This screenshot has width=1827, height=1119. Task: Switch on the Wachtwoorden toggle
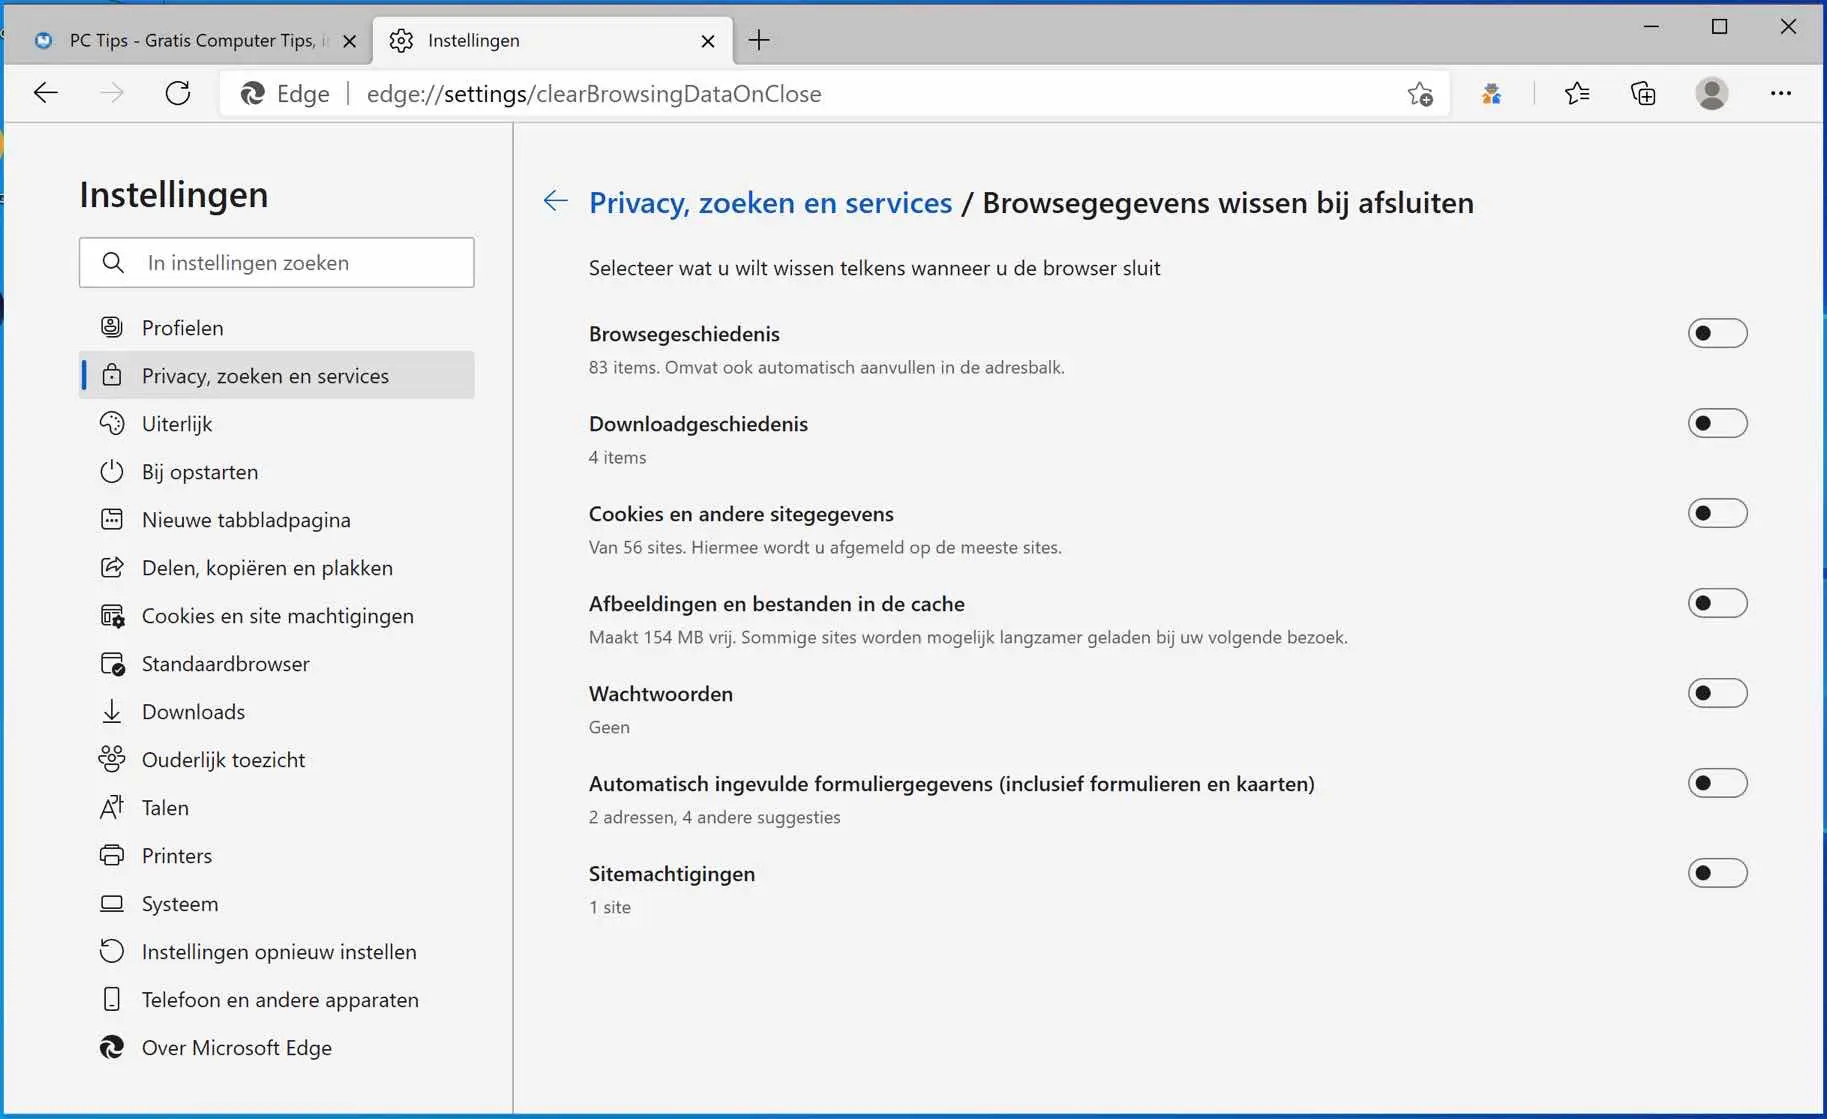point(1717,693)
